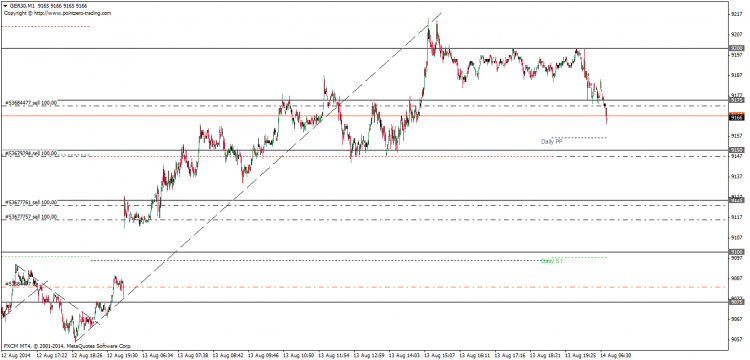Click the 14 Aug 06:30 time label
750x360 pixels.
[x=615, y=356]
